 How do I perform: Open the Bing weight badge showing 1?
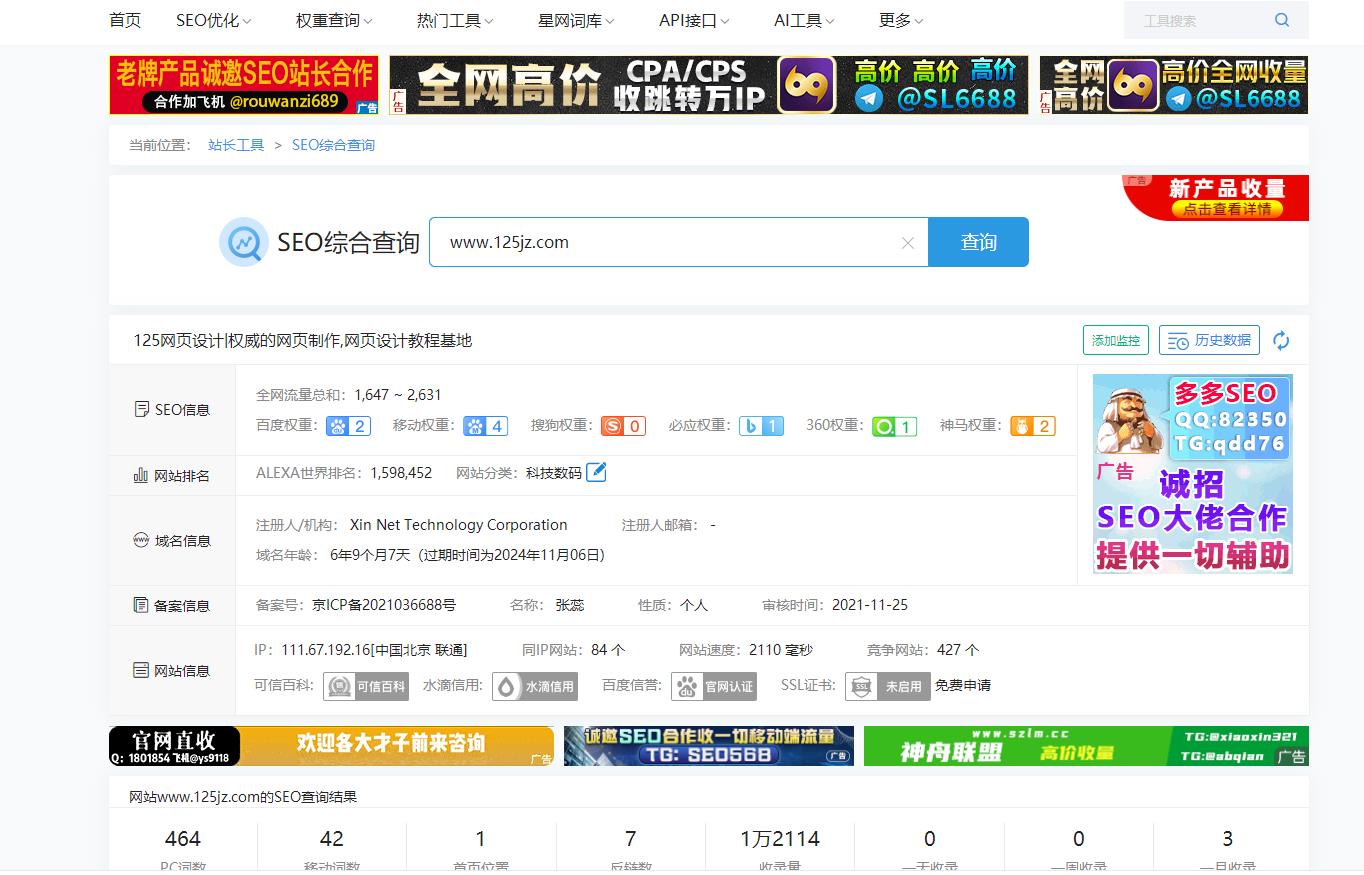[761, 426]
